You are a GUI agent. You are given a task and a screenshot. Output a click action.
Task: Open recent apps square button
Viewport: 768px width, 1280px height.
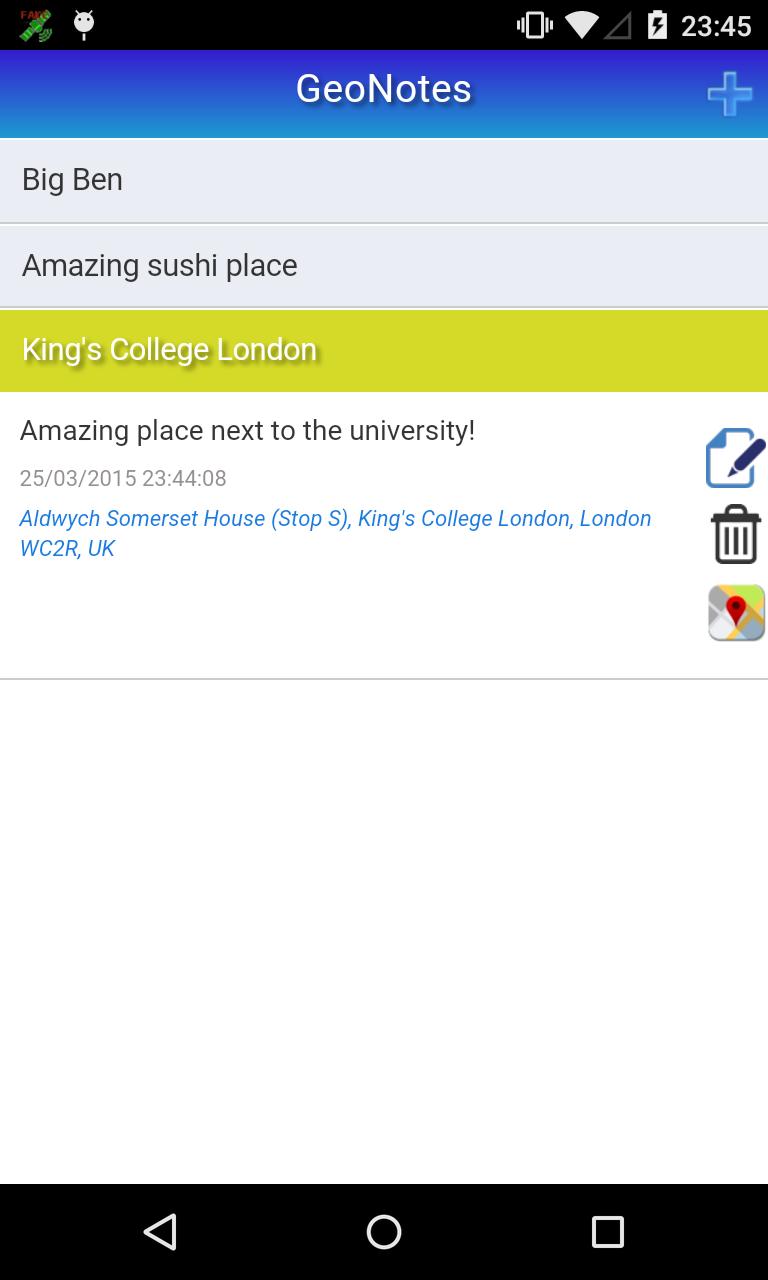pyautogui.click(x=607, y=1231)
